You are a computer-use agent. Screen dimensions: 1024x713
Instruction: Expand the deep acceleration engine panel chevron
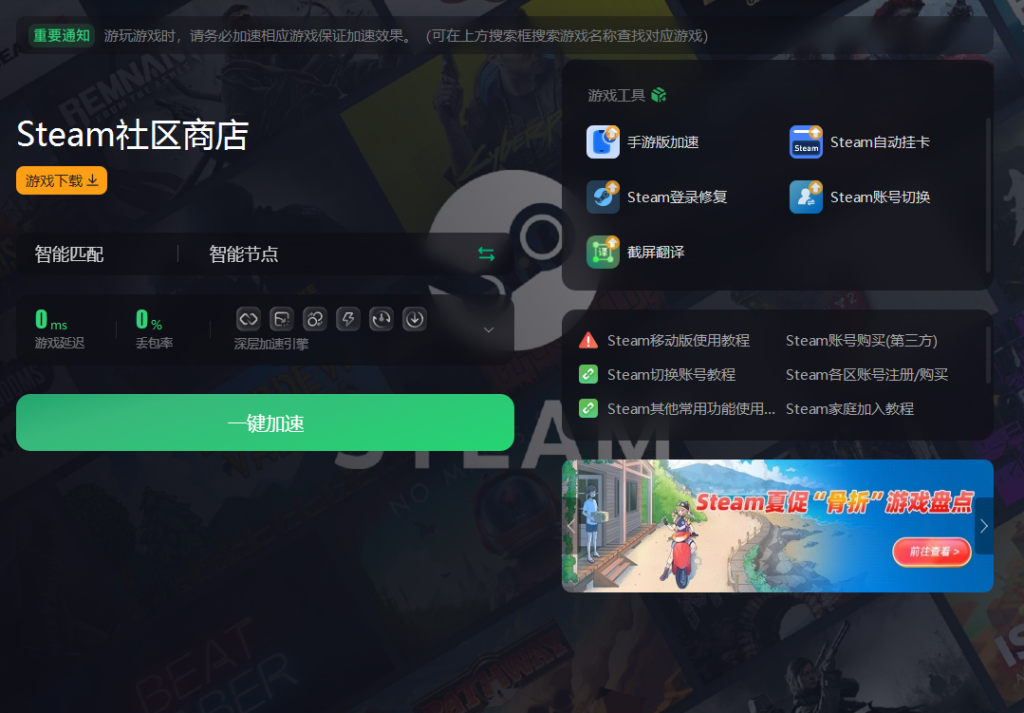point(488,330)
